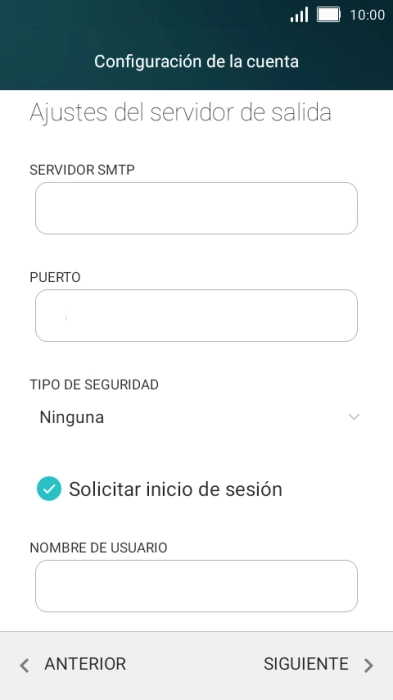The width and height of the screenshot is (393, 700).
Task: Toggle the teal checkmark for login request
Action: tap(49, 489)
